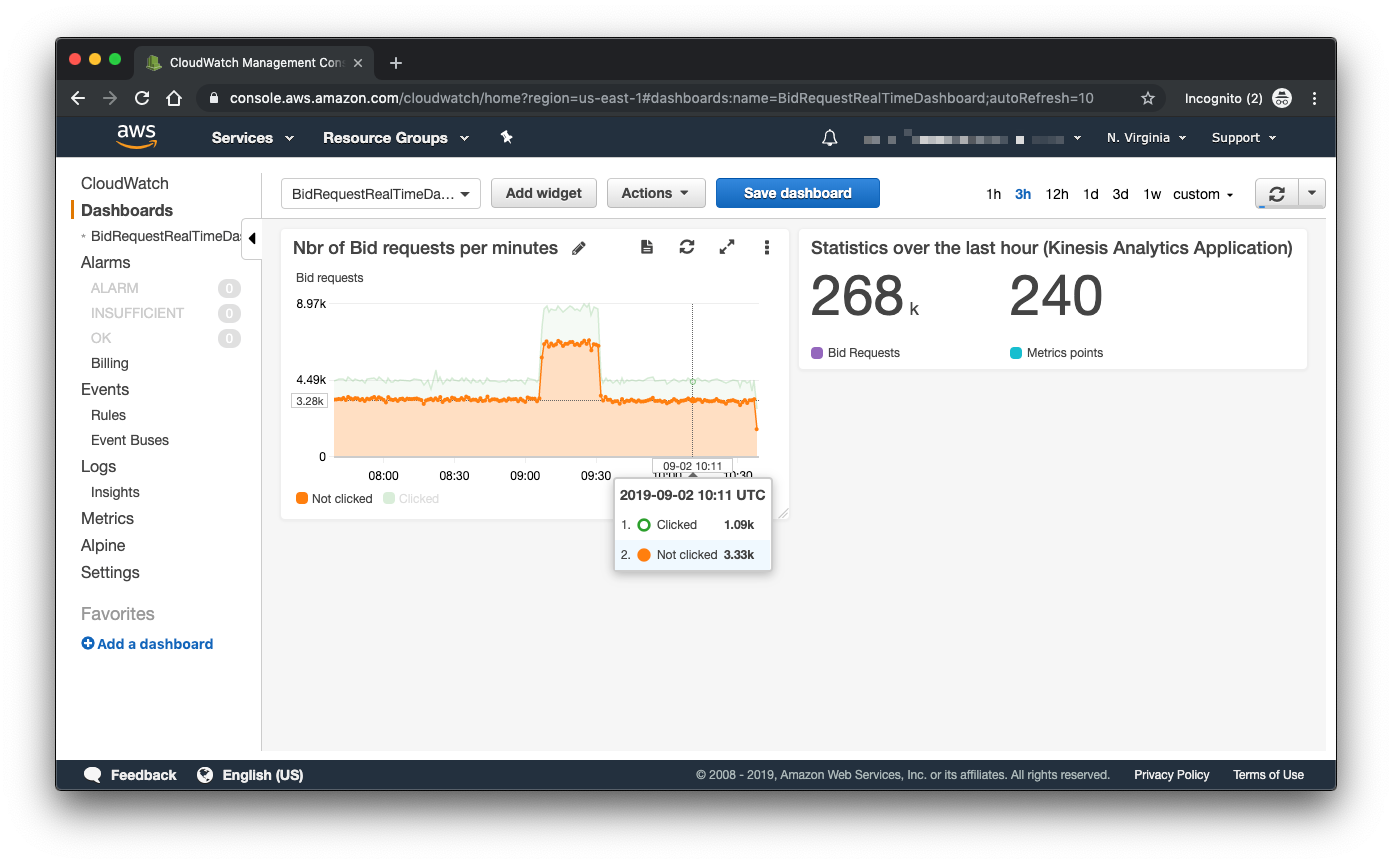1392x864 pixels.
Task: Open the Chrome three-dot menu
Action: (1314, 98)
